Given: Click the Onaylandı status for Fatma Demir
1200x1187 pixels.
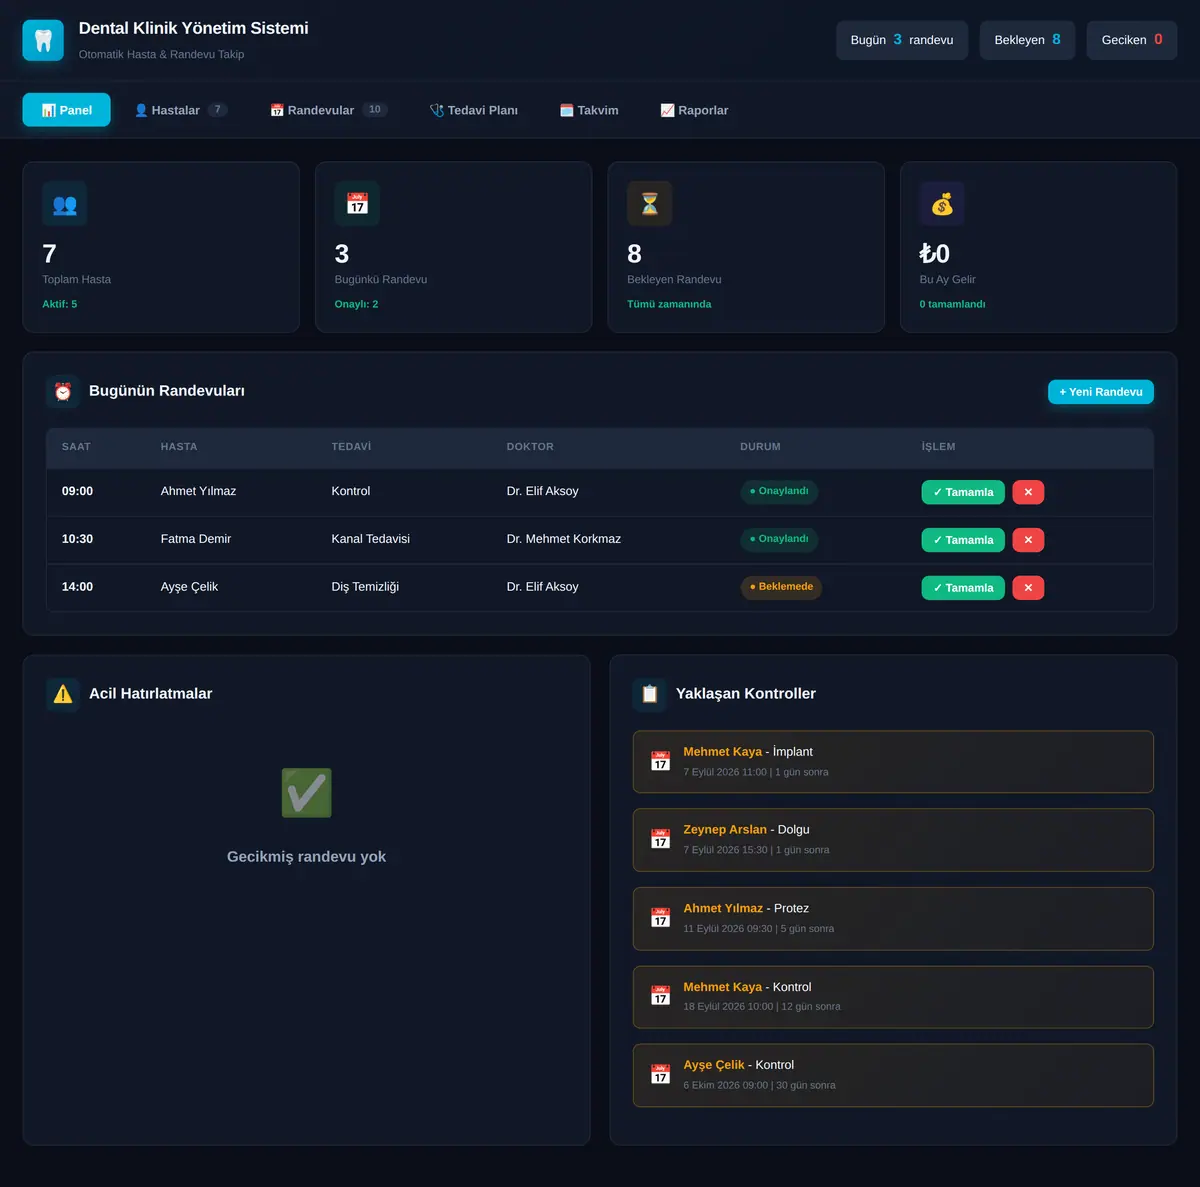Looking at the screenshot, I should click(779, 539).
